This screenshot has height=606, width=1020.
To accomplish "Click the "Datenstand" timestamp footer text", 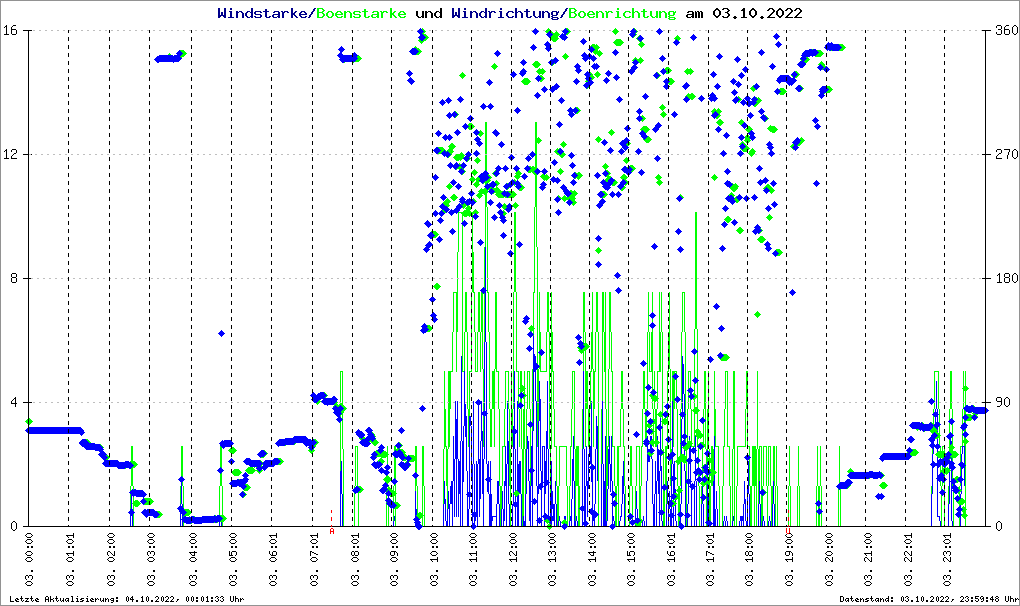I will 926,598.
